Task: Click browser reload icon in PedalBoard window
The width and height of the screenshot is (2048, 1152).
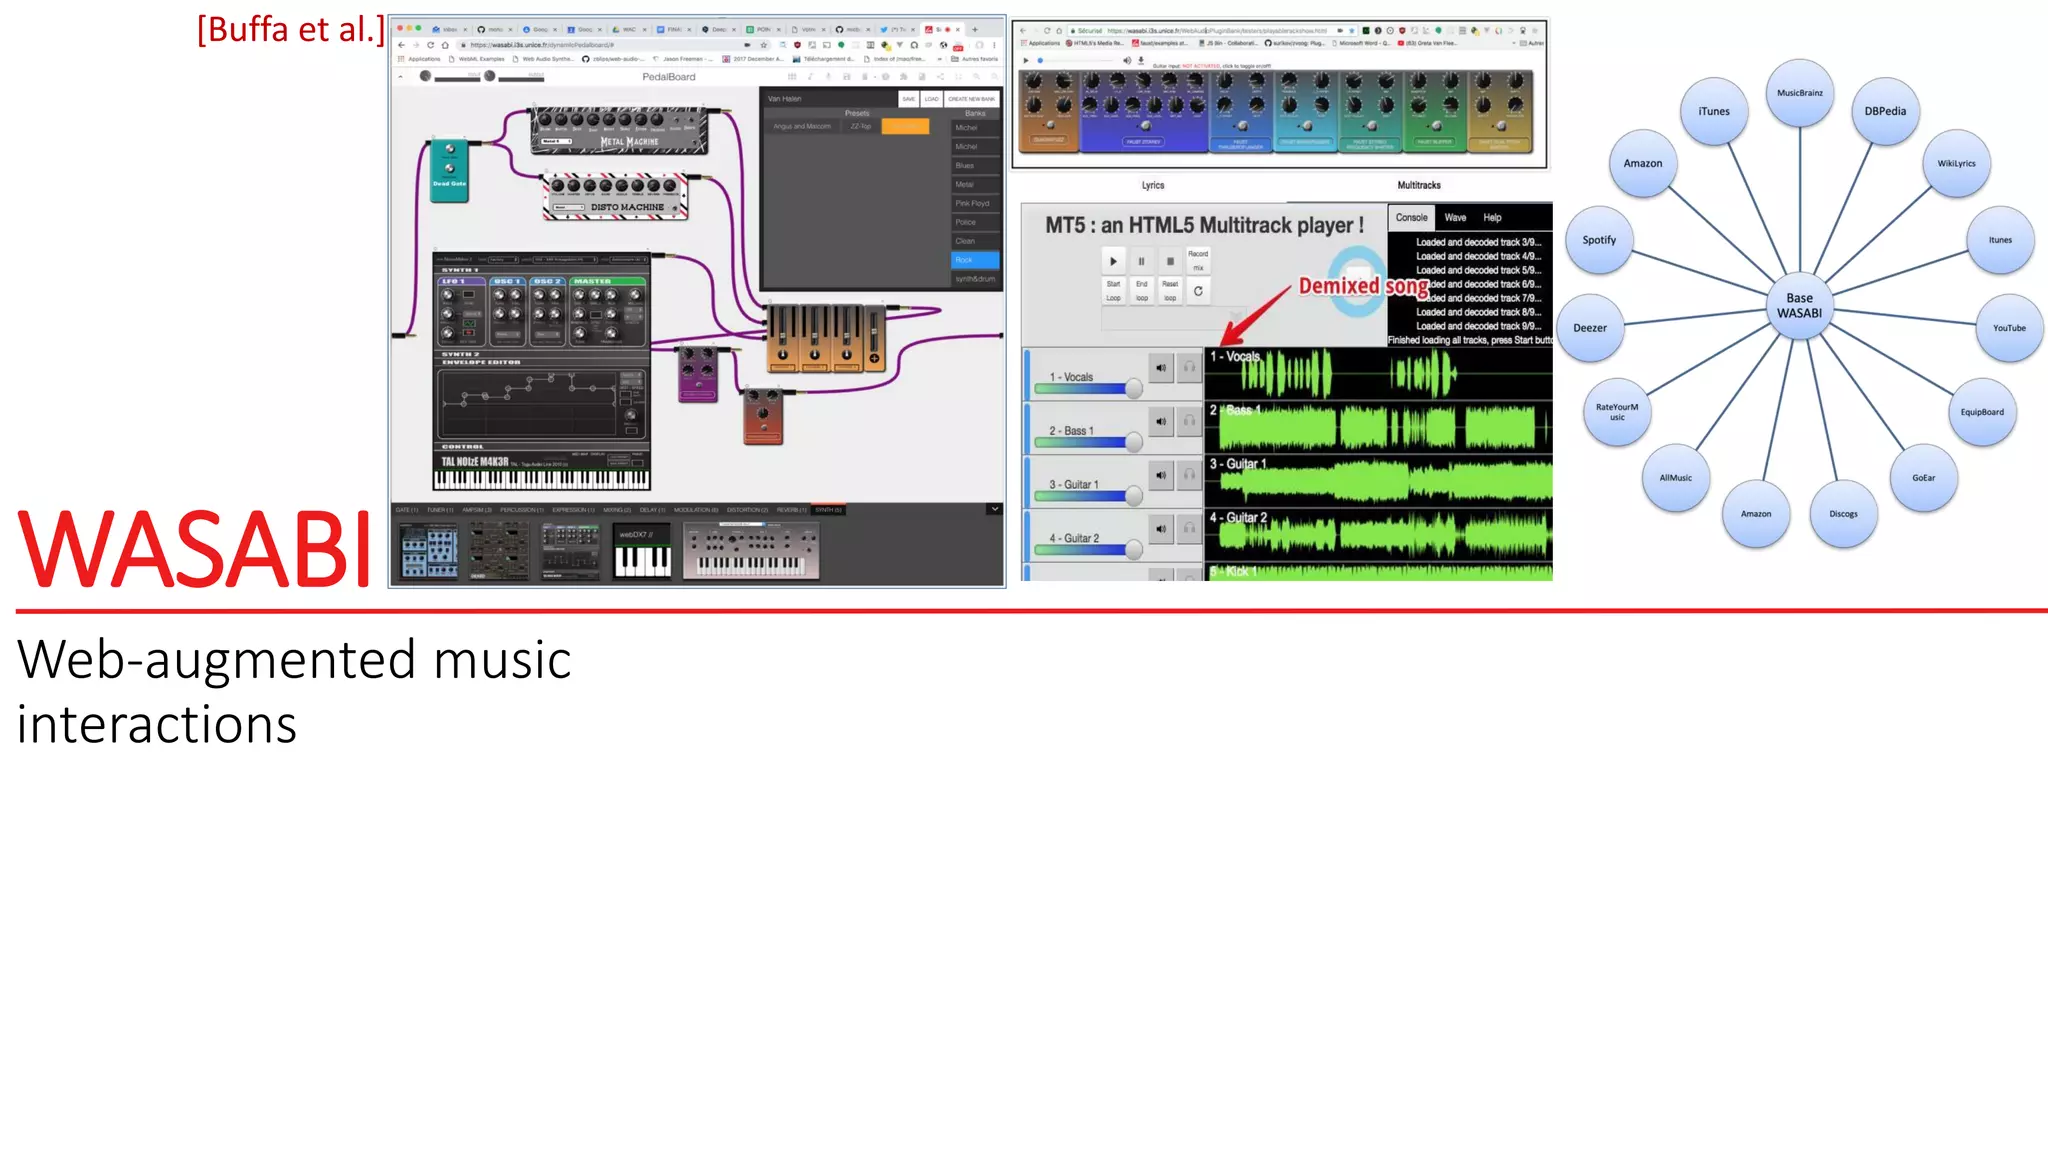Action: click(x=431, y=45)
